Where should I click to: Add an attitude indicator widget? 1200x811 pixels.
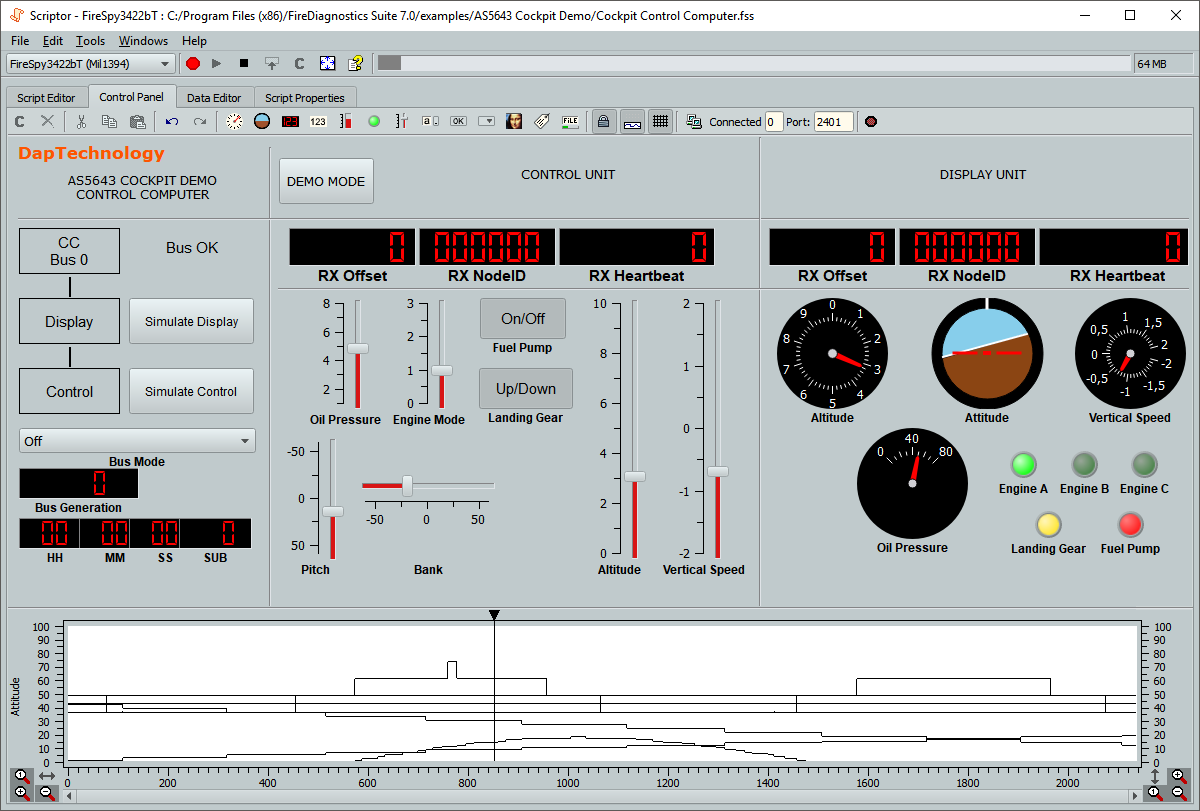[262, 122]
